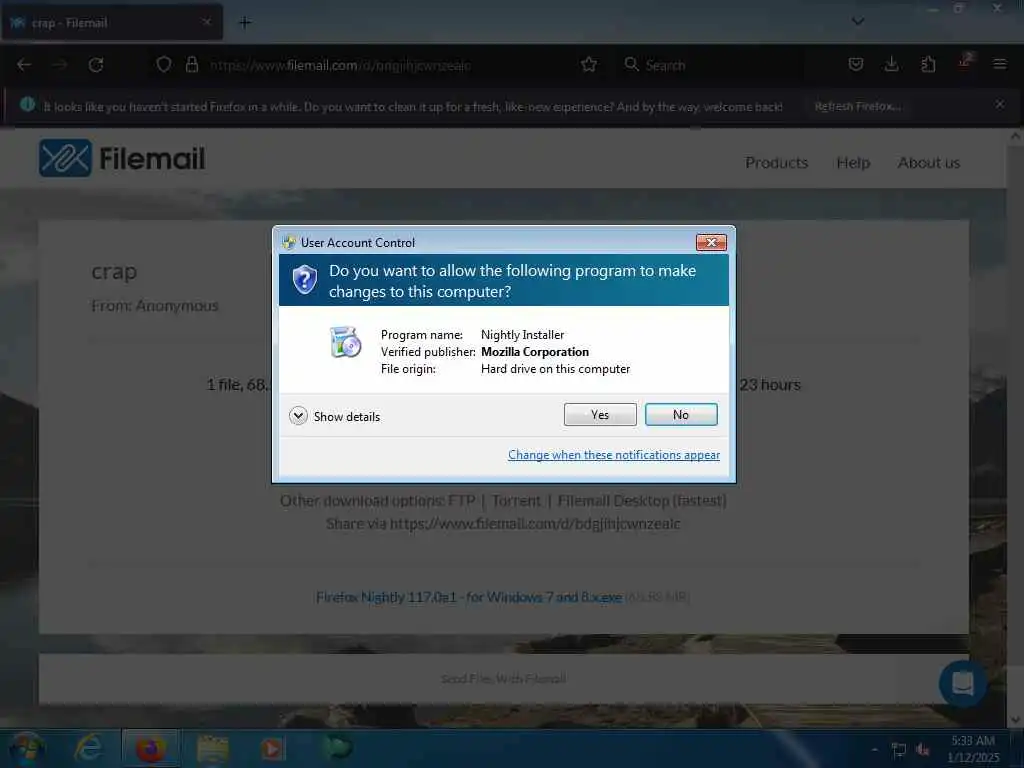Screen dimensions: 1024x768
Task: Select the crap - Filemail tab
Action: click(x=112, y=23)
